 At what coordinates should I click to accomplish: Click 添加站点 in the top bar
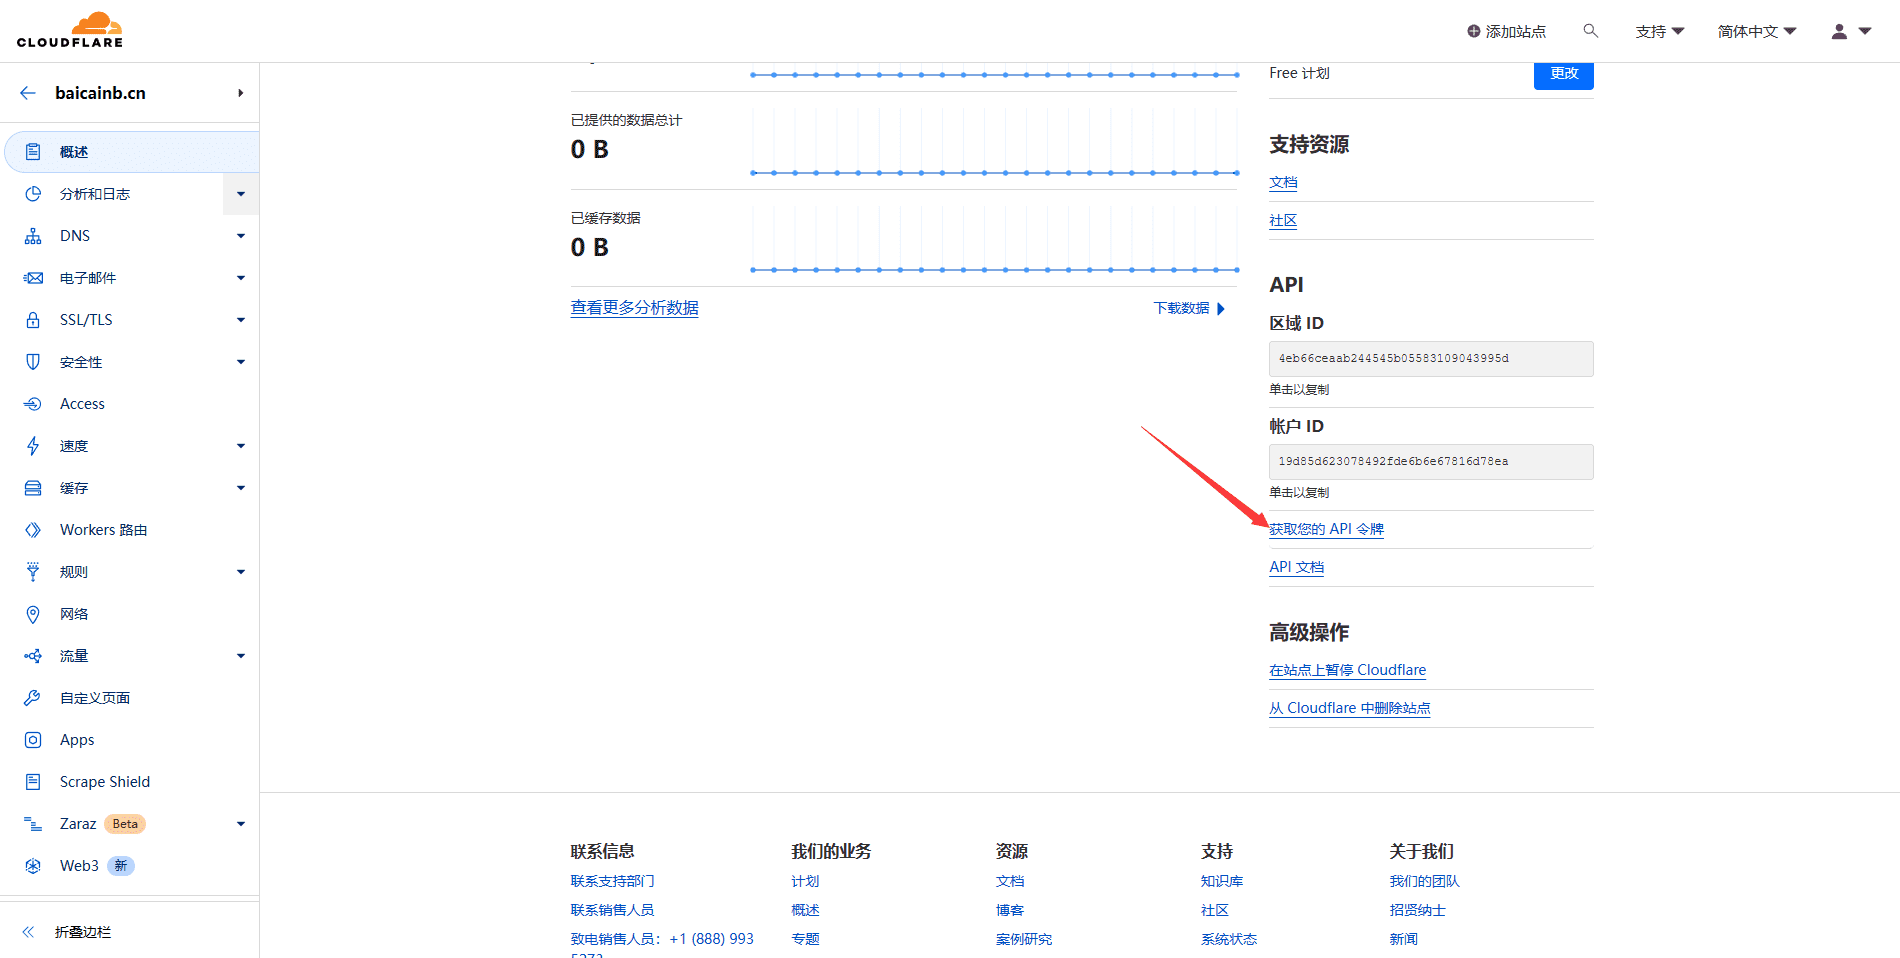coord(1507,31)
